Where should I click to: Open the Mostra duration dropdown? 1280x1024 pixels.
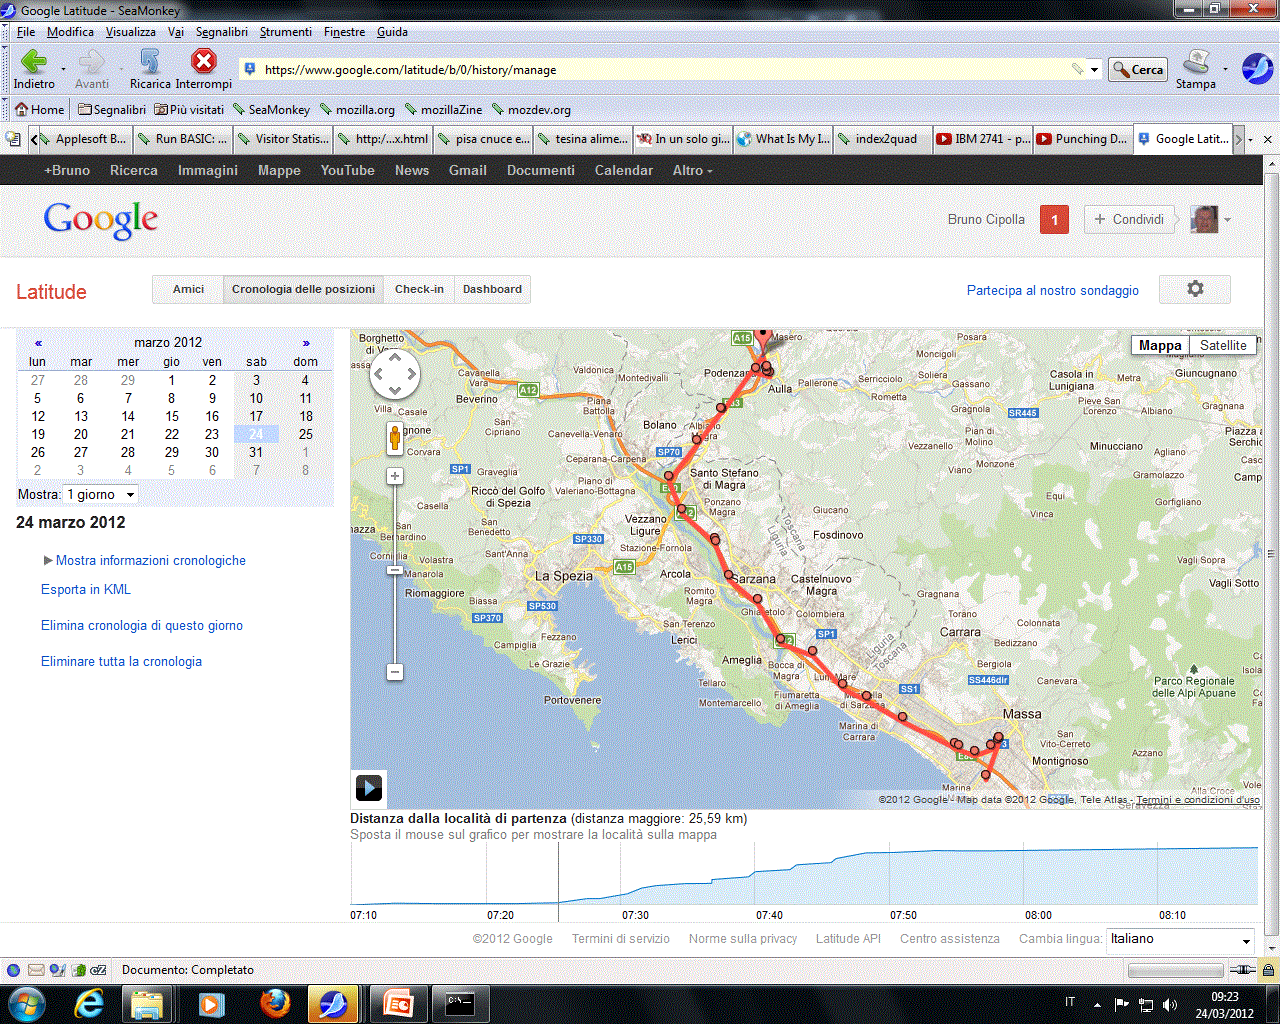[x=101, y=494]
